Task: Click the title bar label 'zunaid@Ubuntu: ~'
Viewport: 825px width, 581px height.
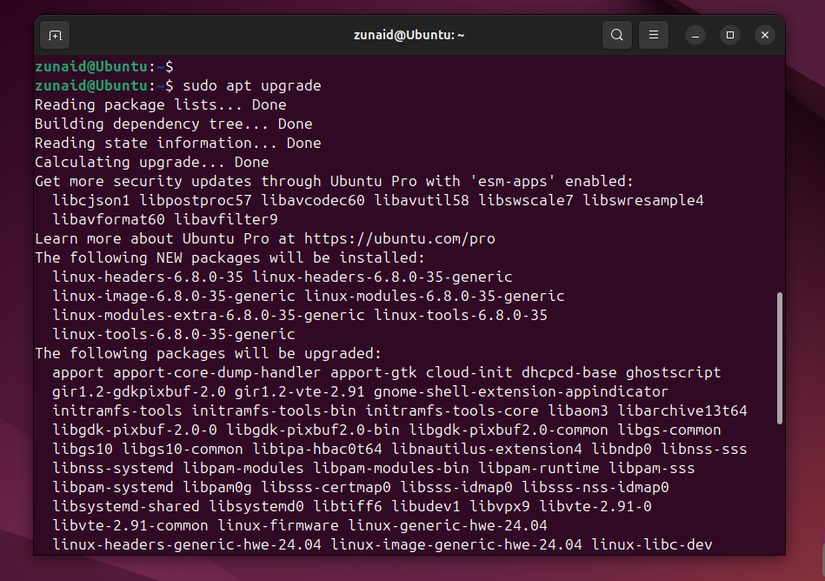Action: pyautogui.click(x=412, y=34)
